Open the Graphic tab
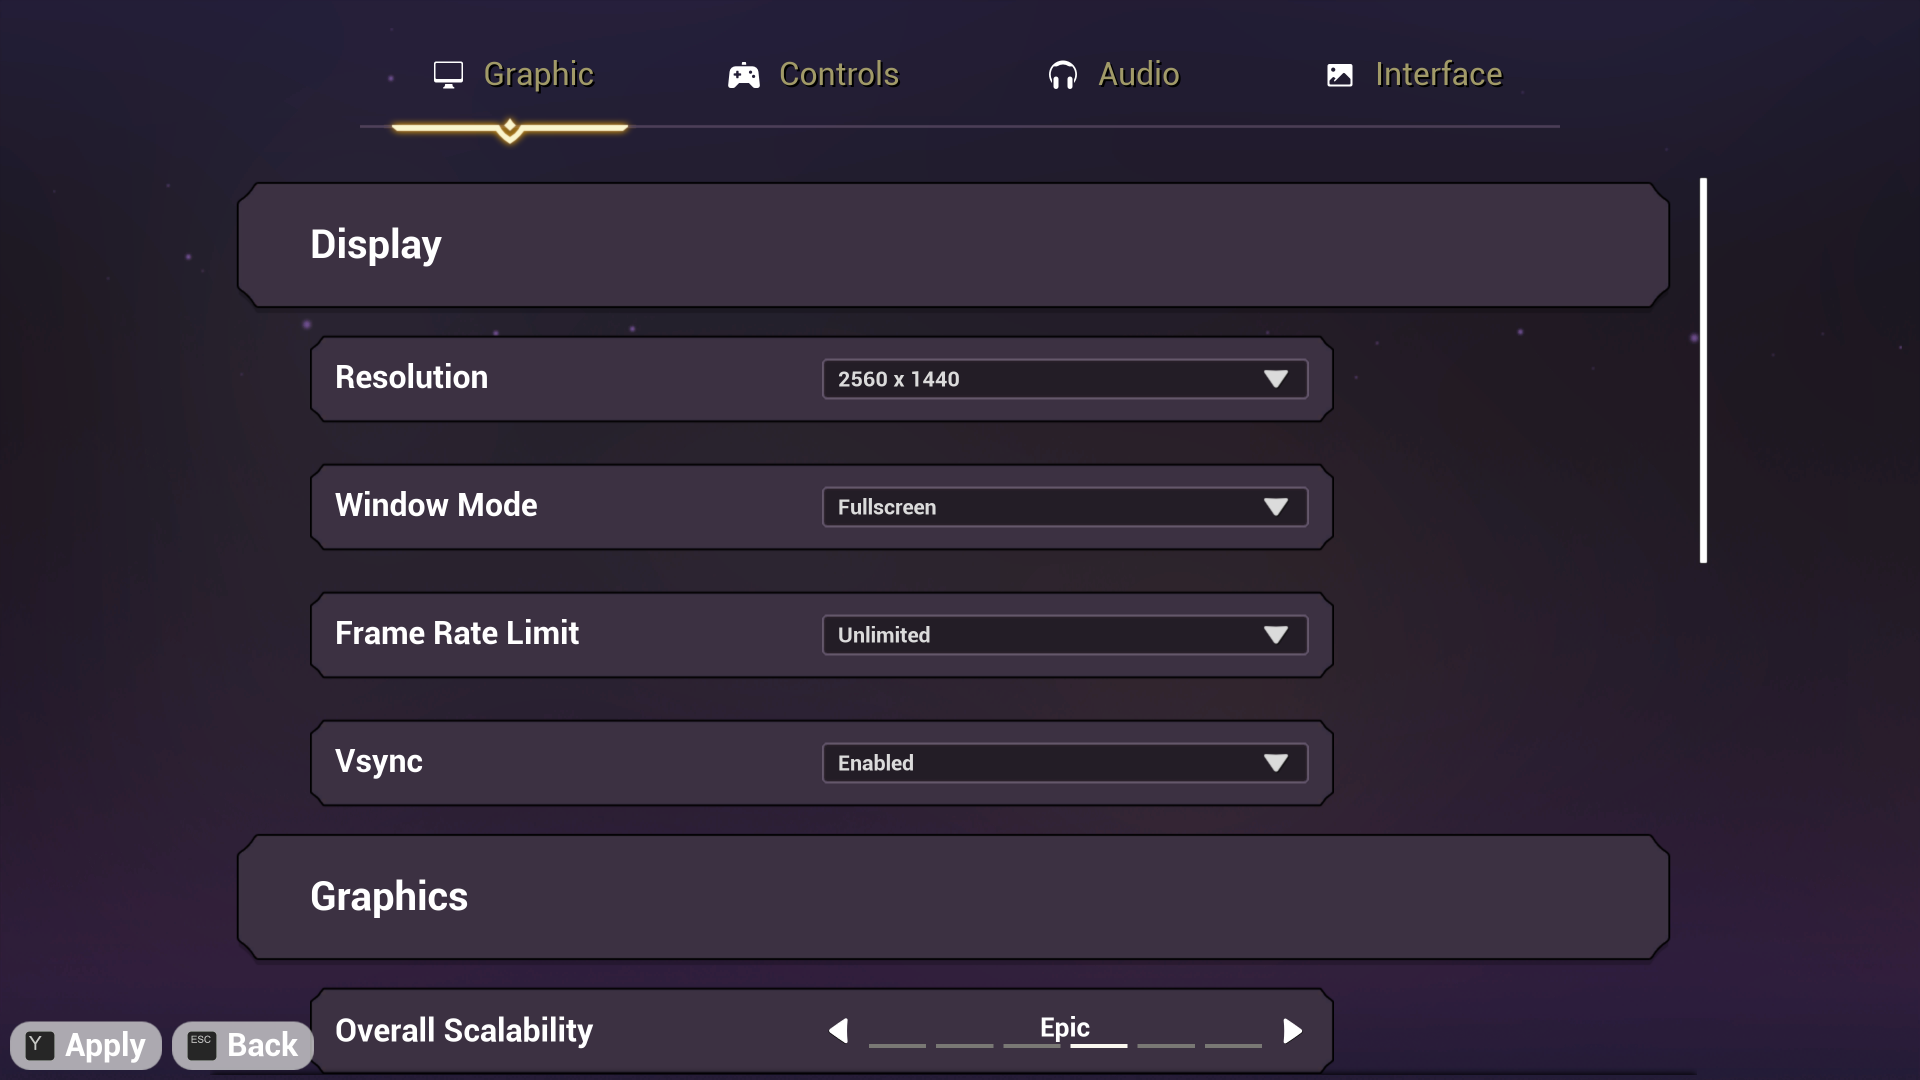The height and width of the screenshot is (1080, 1920). tap(513, 75)
